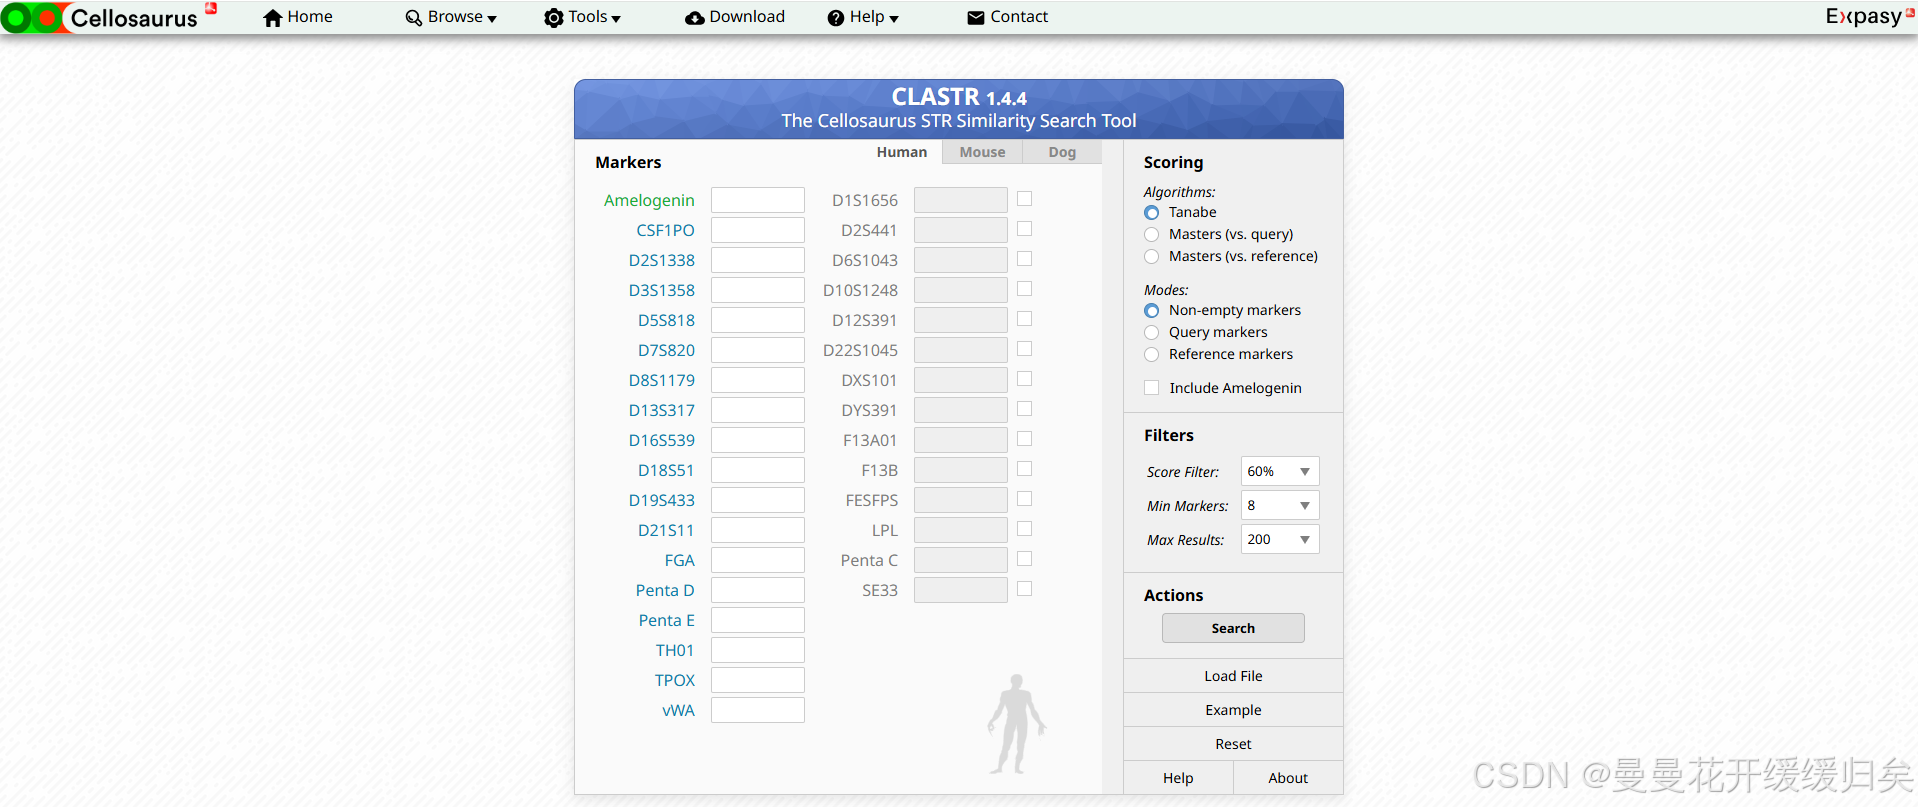
Task: Click the Home house icon
Action: click(273, 18)
